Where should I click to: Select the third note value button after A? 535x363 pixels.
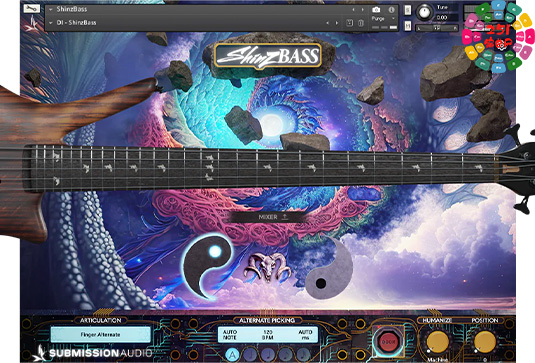286,355
